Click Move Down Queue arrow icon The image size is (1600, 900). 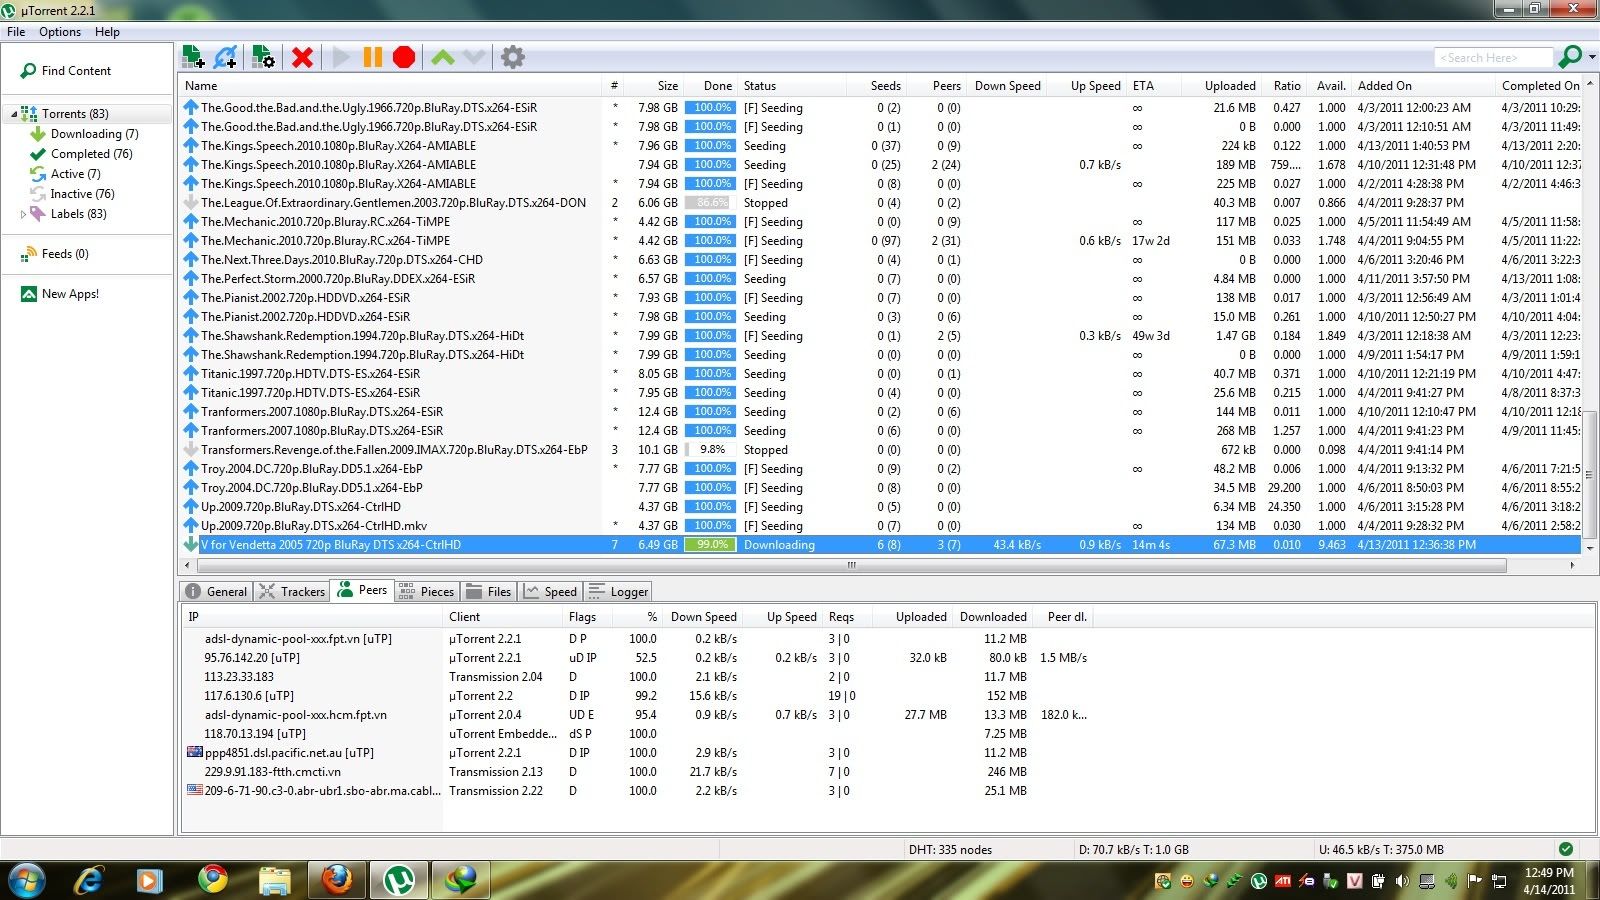point(474,57)
